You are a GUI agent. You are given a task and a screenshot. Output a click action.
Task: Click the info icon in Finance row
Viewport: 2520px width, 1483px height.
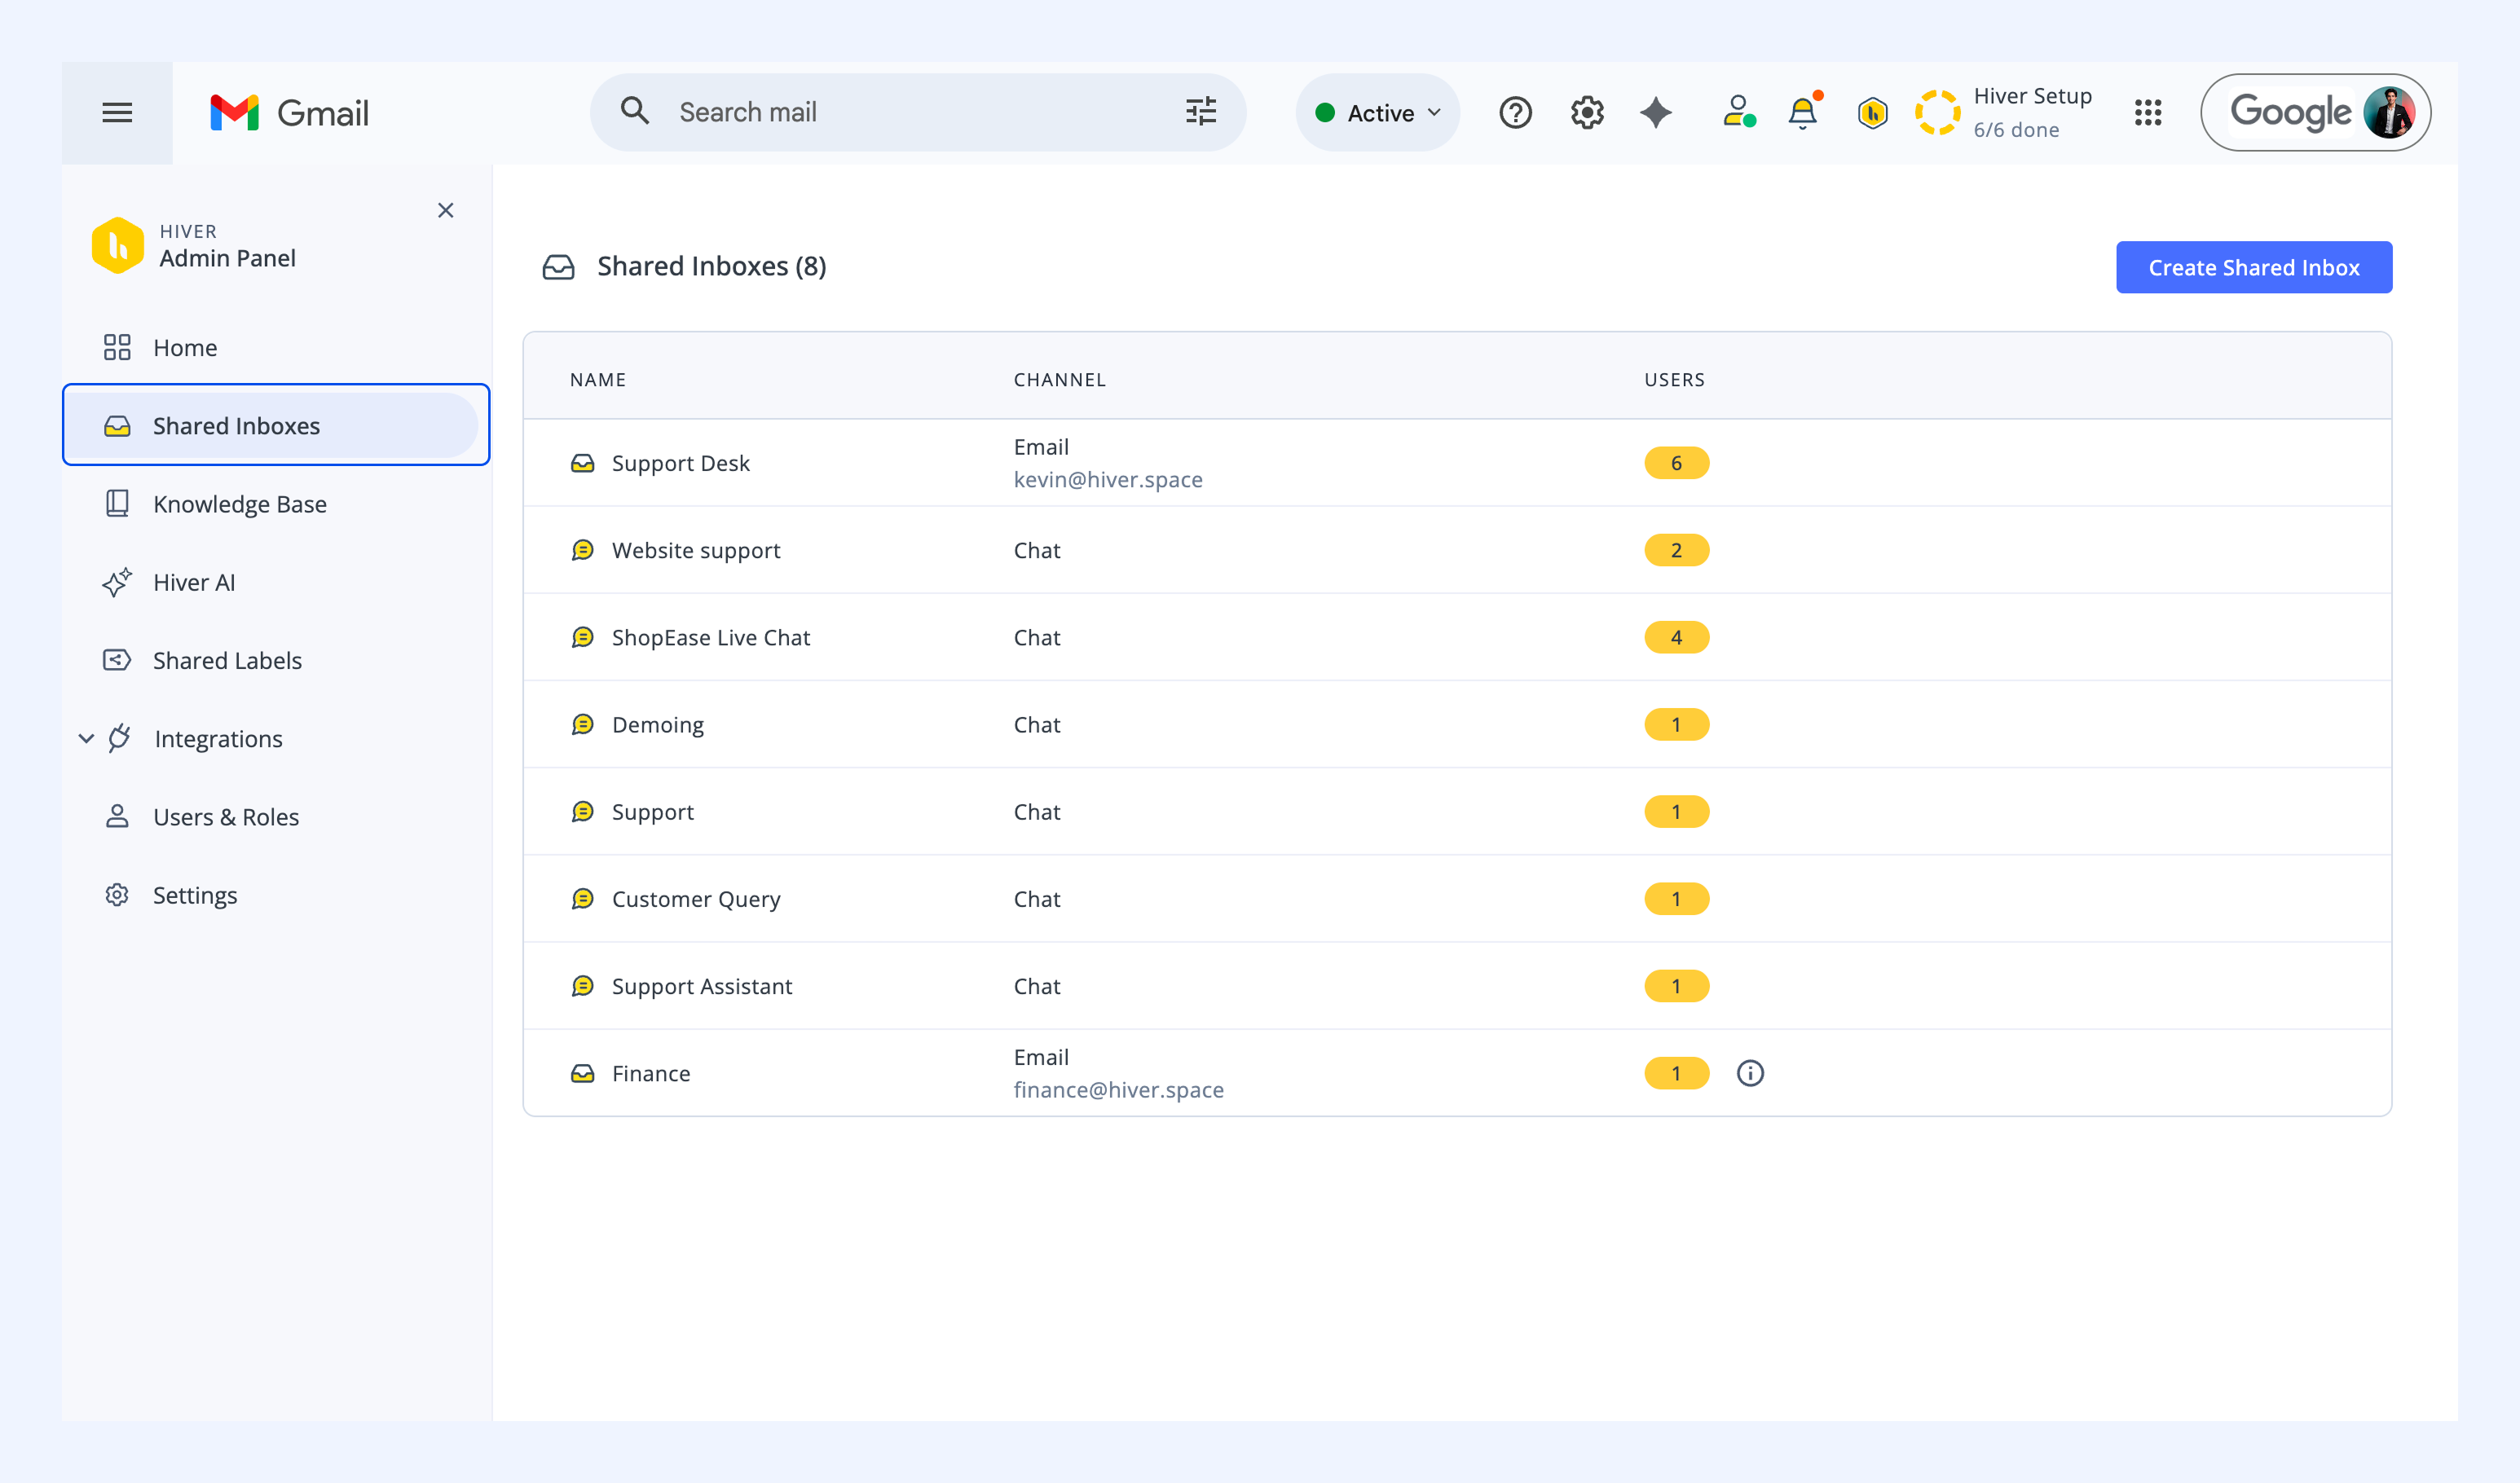[1750, 1073]
